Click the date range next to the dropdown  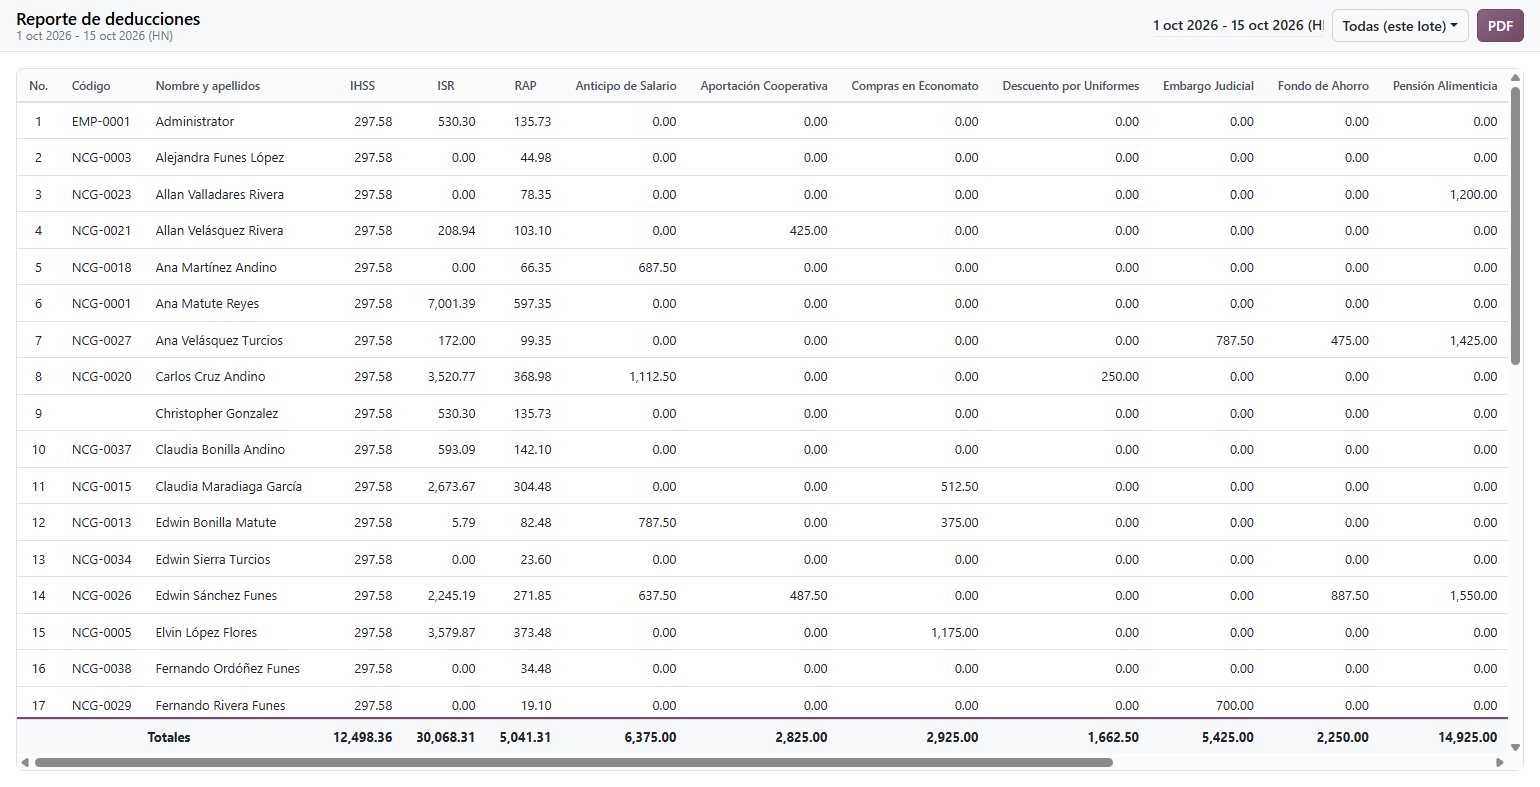click(1238, 26)
